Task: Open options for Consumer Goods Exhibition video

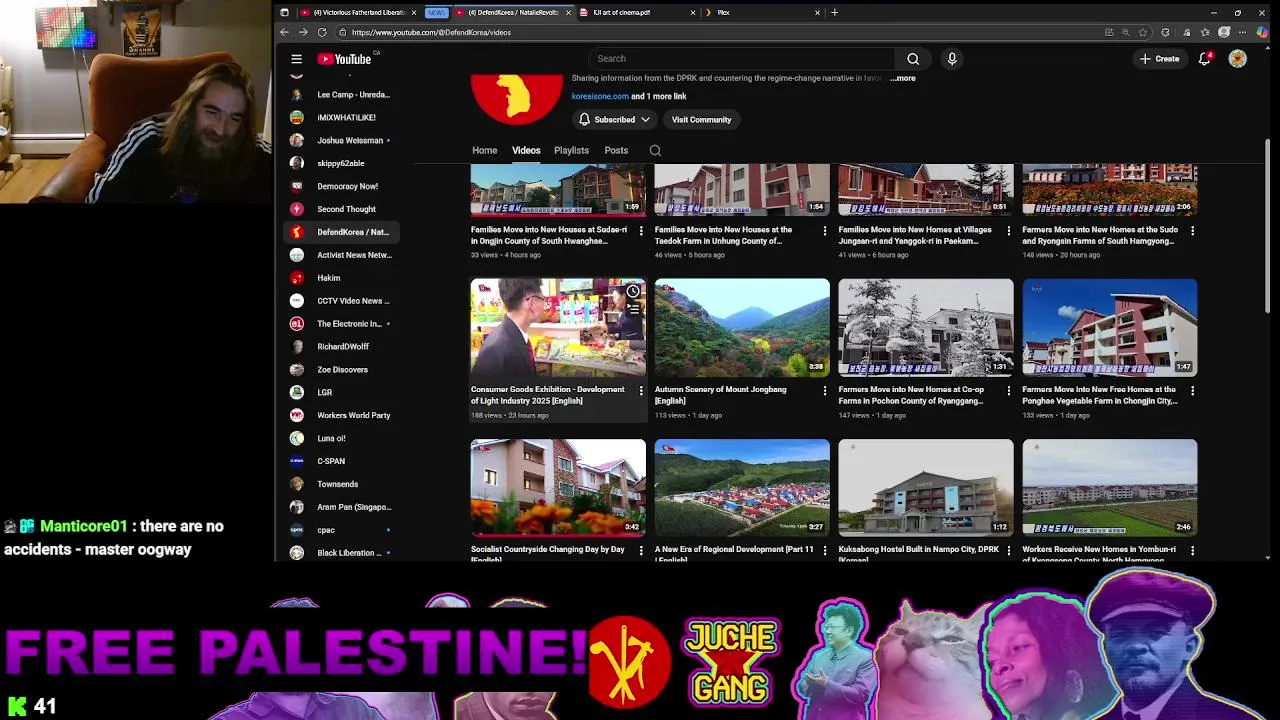Action: (x=641, y=390)
